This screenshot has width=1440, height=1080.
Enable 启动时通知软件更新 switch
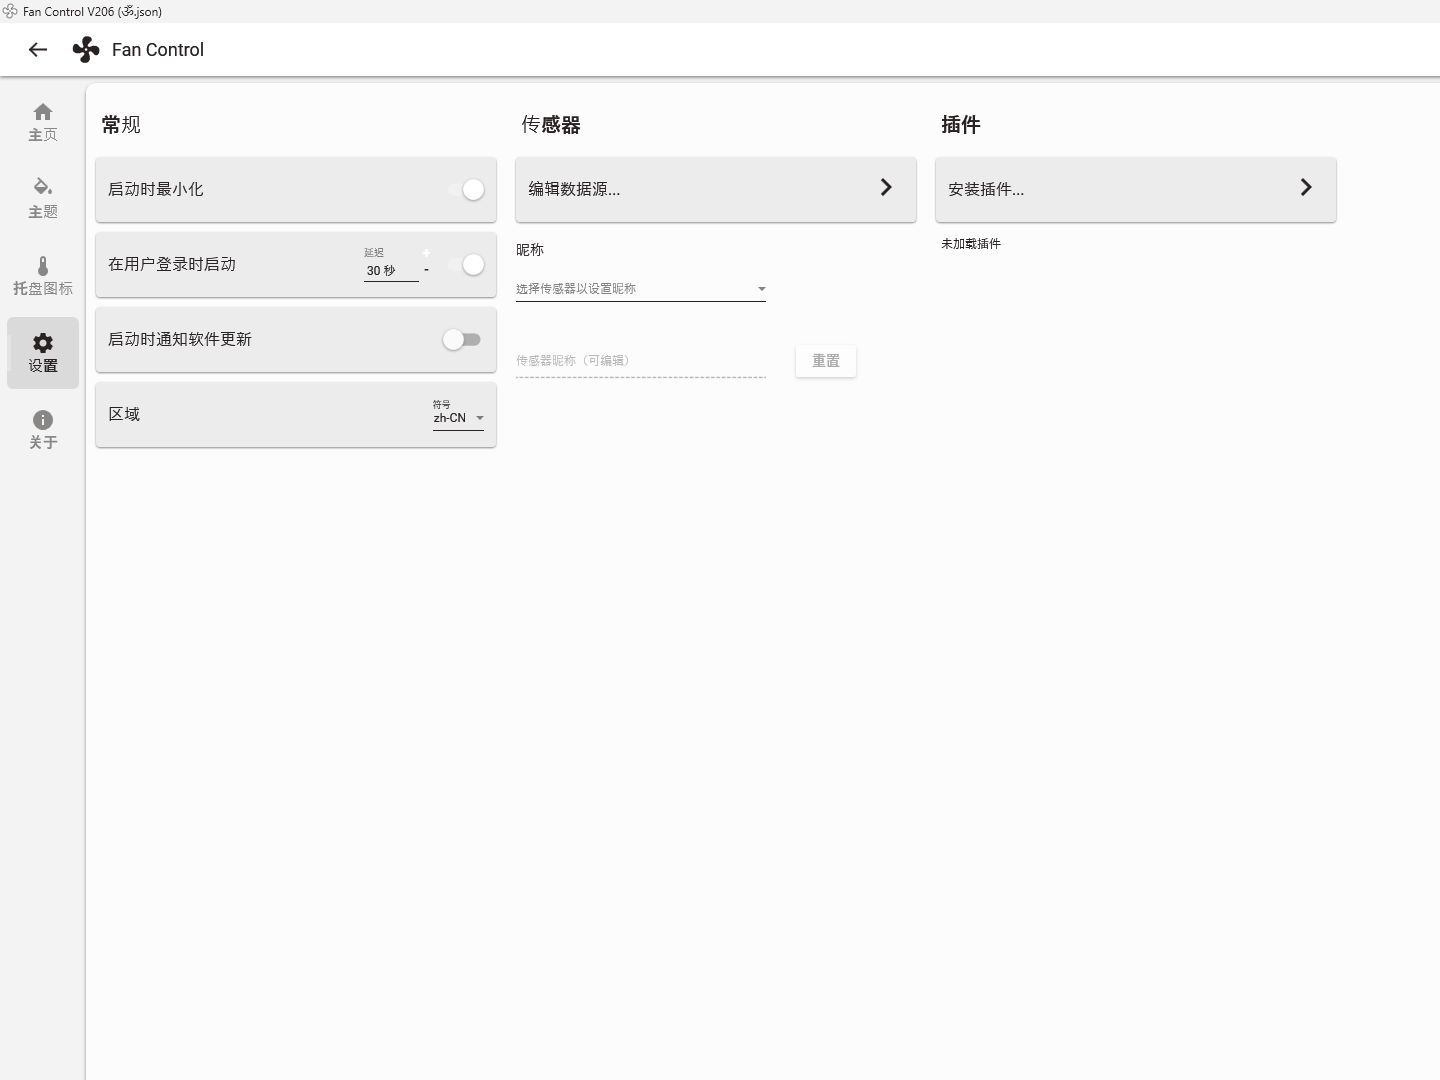coord(462,340)
